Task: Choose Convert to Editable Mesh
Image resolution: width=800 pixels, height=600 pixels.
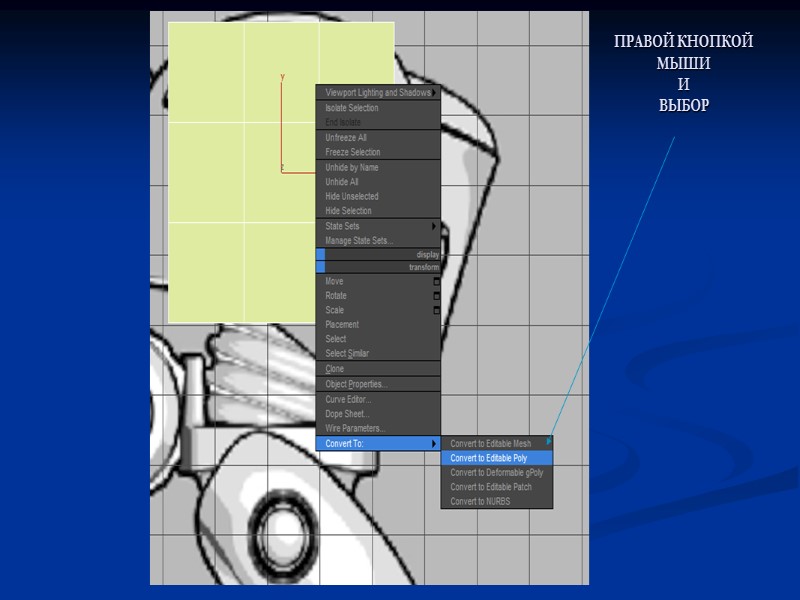Action: coord(496,443)
